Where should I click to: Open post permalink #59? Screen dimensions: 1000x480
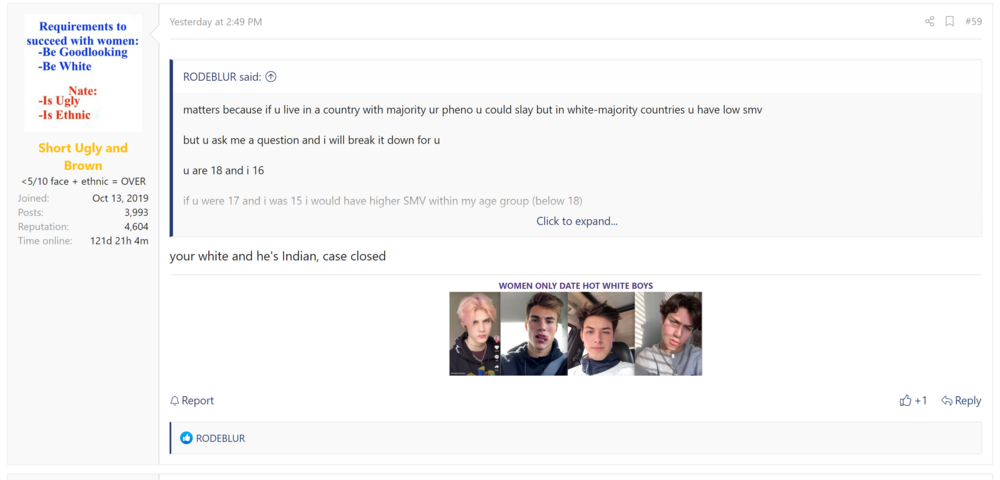[973, 21]
